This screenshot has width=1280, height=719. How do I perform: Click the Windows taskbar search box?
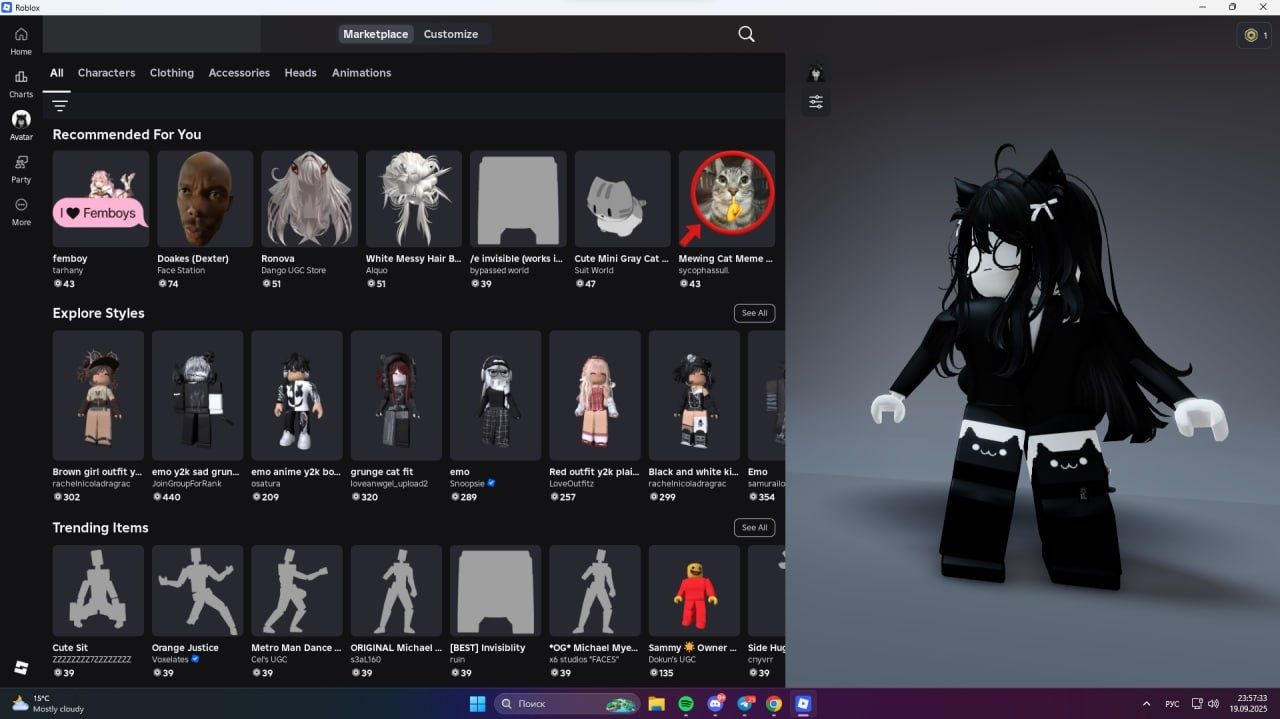(567, 704)
